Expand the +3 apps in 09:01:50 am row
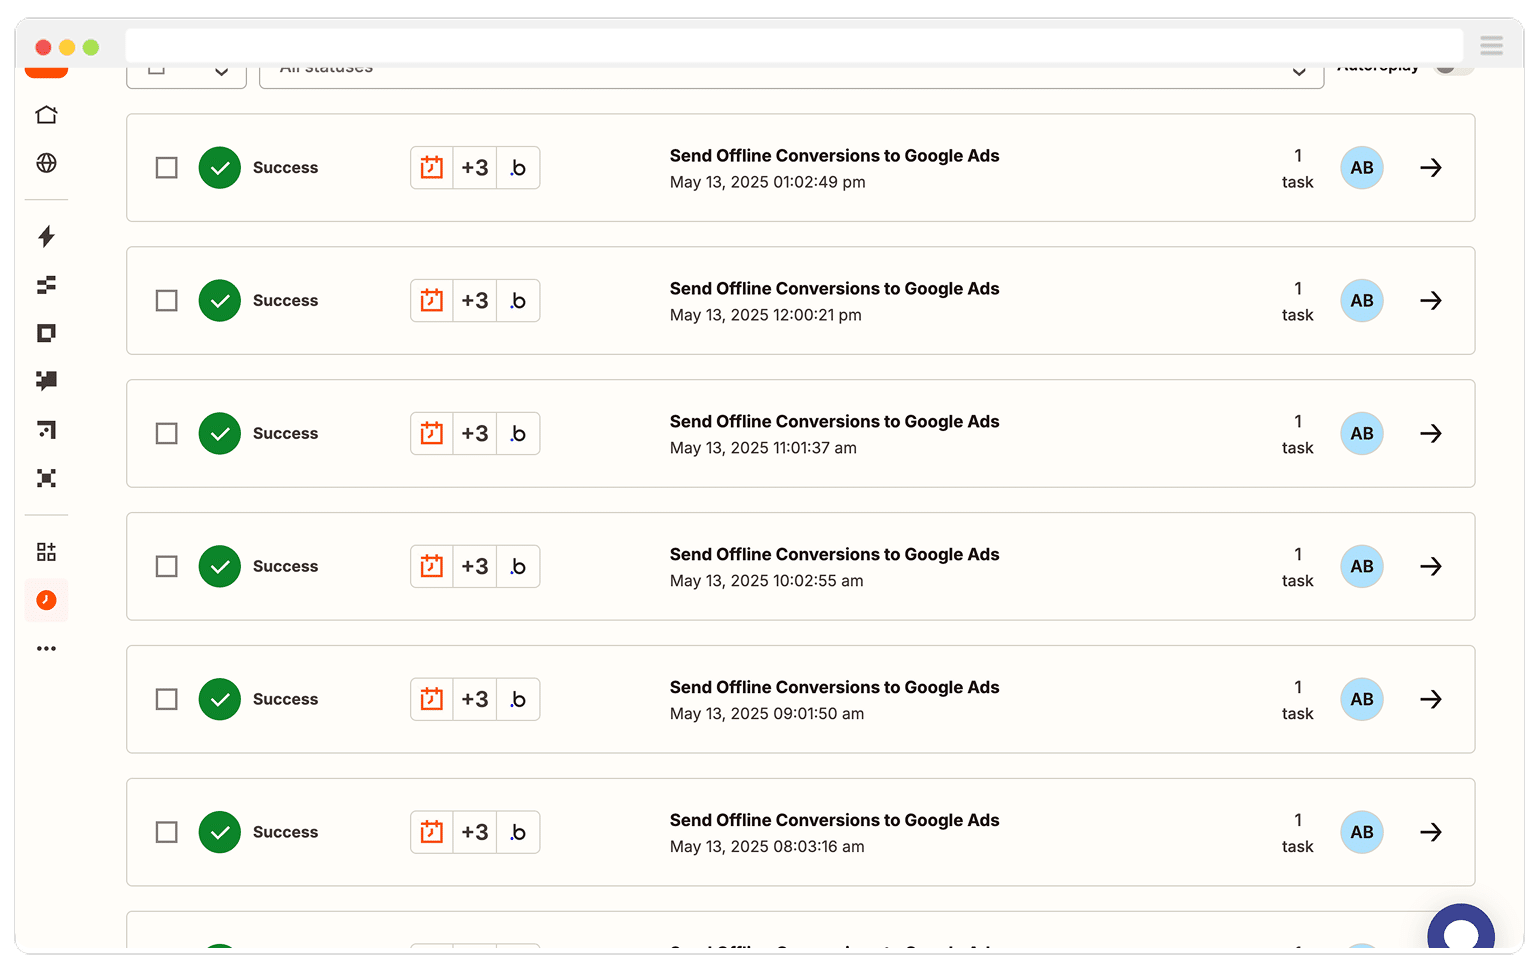The height and width of the screenshot is (969, 1538). click(475, 700)
